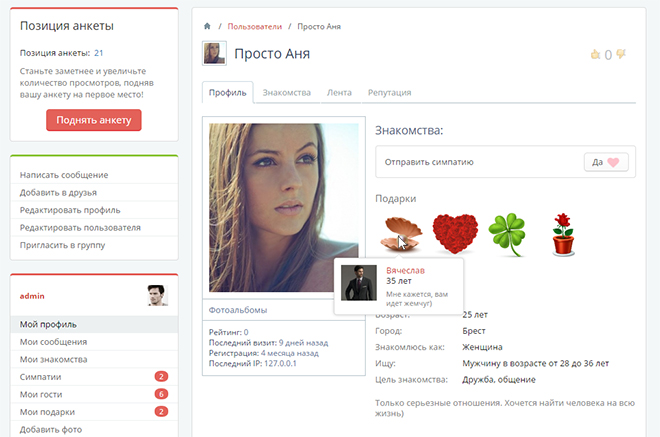Click the Женщина value
The height and width of the screenshot is (437, 660).
(x=482, y=347)
